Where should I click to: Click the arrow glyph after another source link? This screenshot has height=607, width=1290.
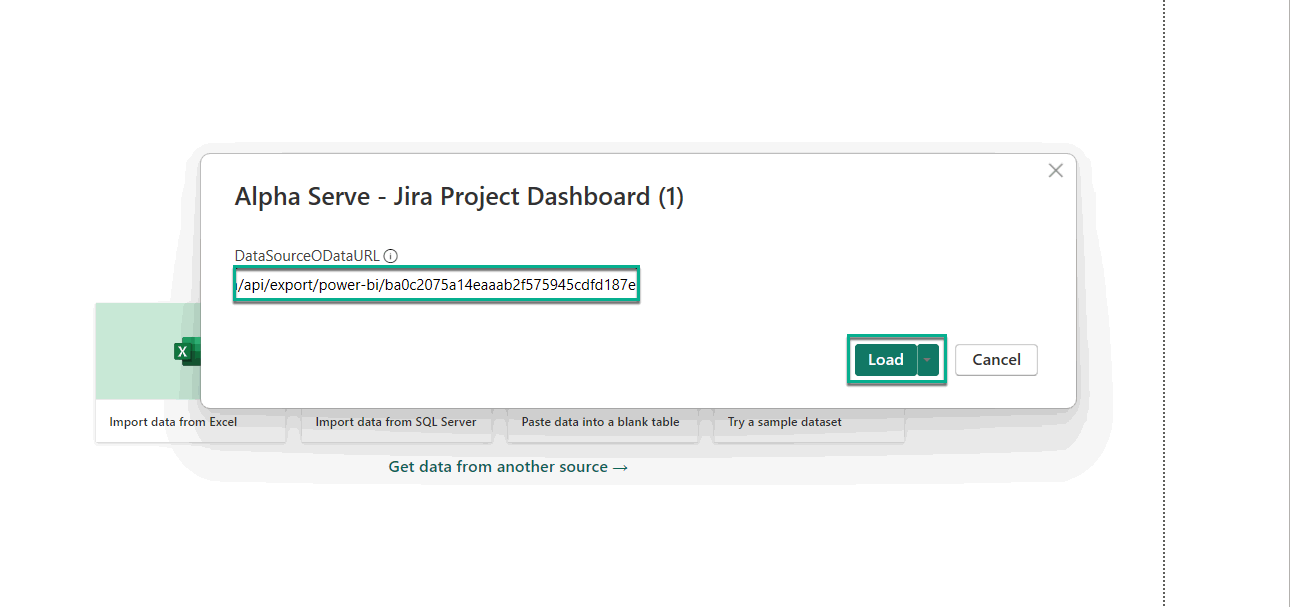pyautogui.click(x=620, y=466)
